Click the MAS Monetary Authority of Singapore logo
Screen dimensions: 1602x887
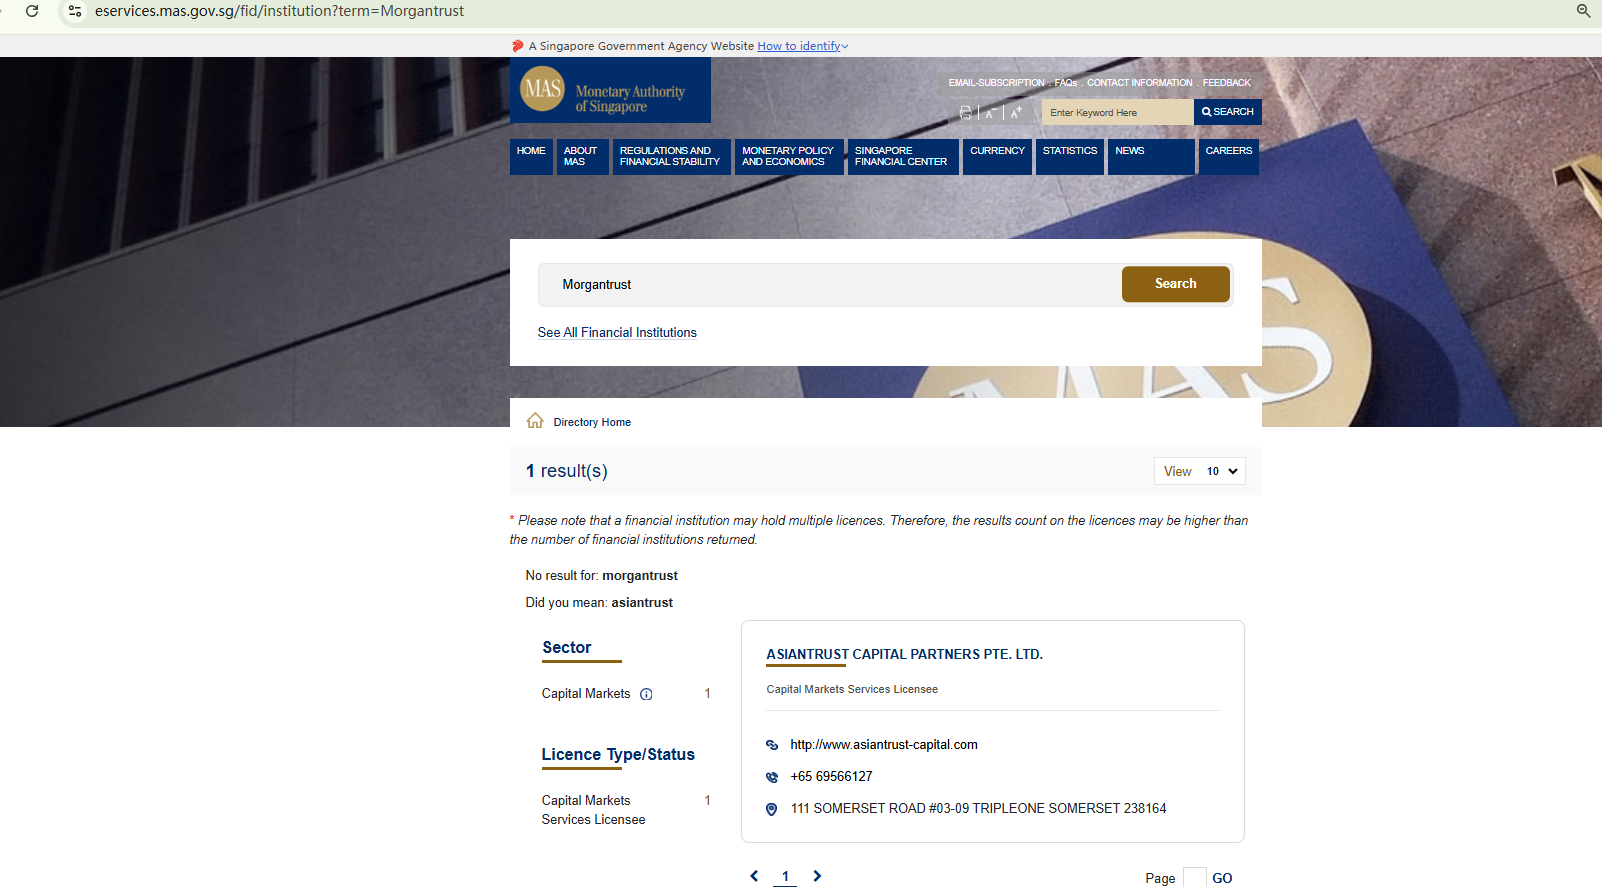610,90
